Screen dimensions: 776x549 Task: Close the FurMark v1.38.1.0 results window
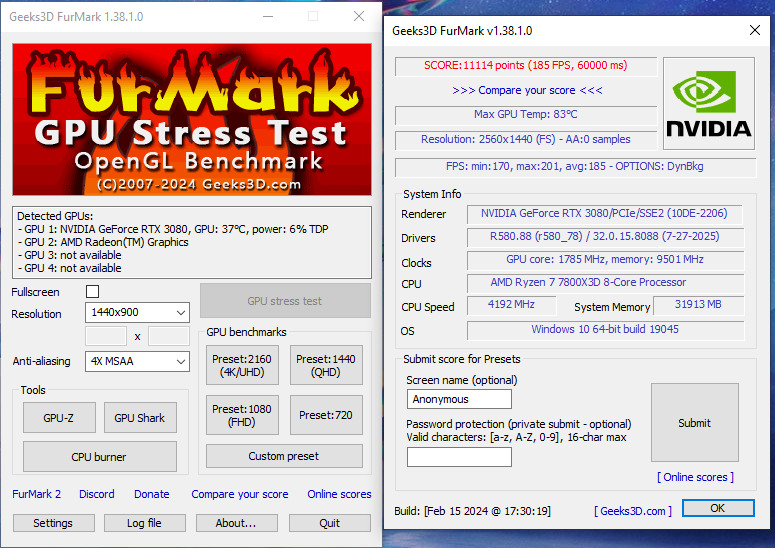(x=755, y=30)
